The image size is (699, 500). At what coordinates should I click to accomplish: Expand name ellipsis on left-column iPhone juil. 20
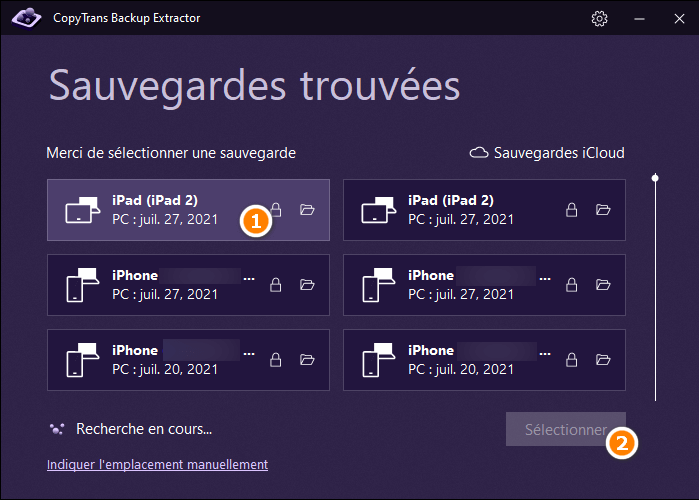[249, 354]
